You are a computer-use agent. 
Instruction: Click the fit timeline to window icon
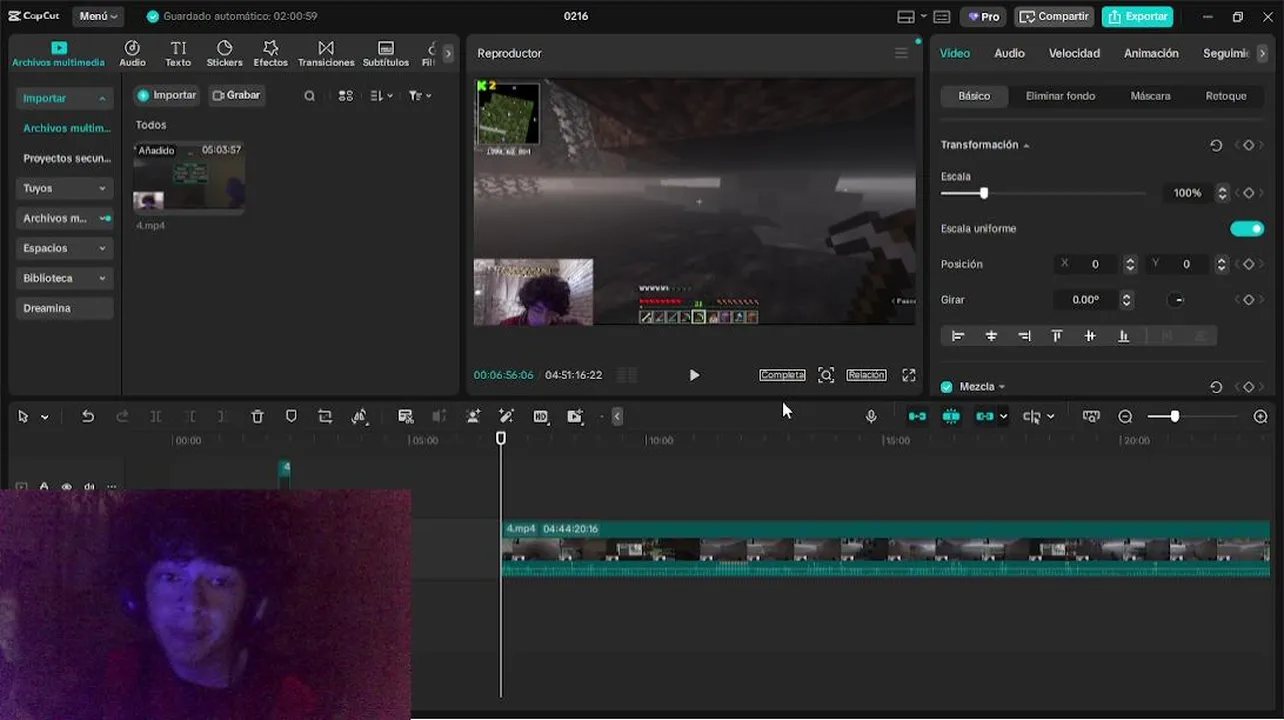pos(1091,416)
